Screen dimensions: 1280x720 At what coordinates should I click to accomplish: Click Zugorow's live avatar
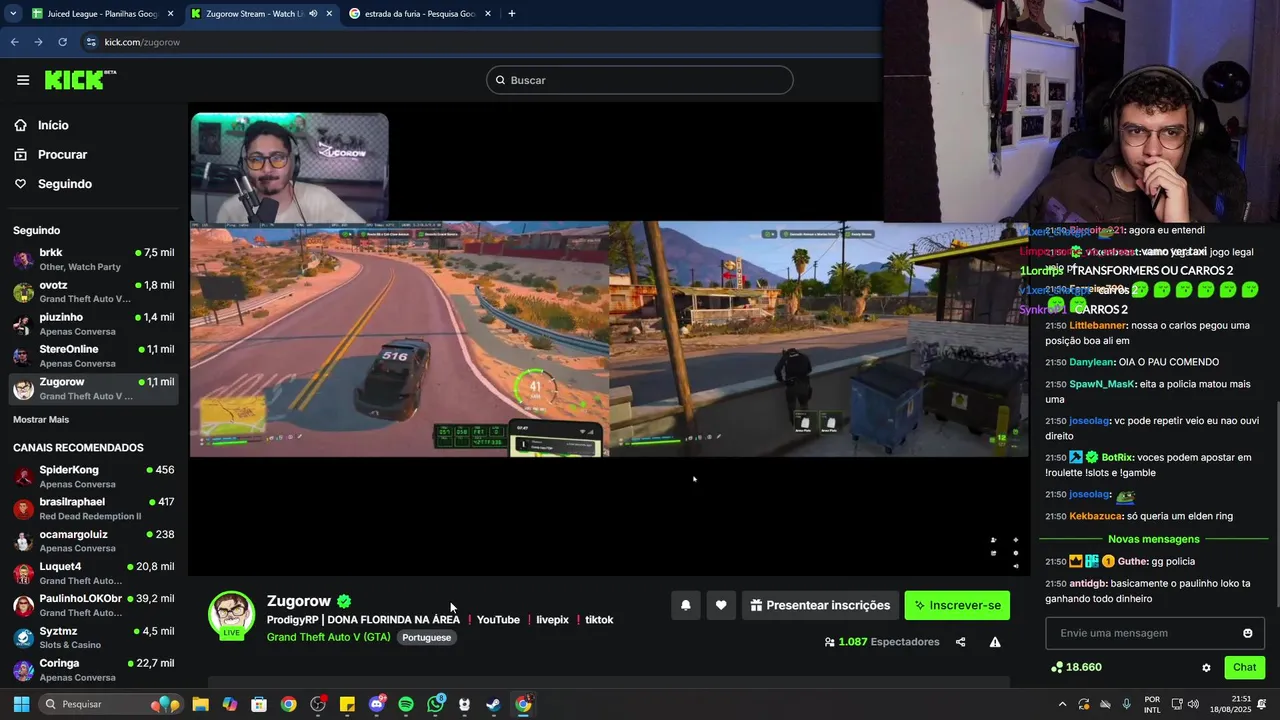[x=231, y=614]
